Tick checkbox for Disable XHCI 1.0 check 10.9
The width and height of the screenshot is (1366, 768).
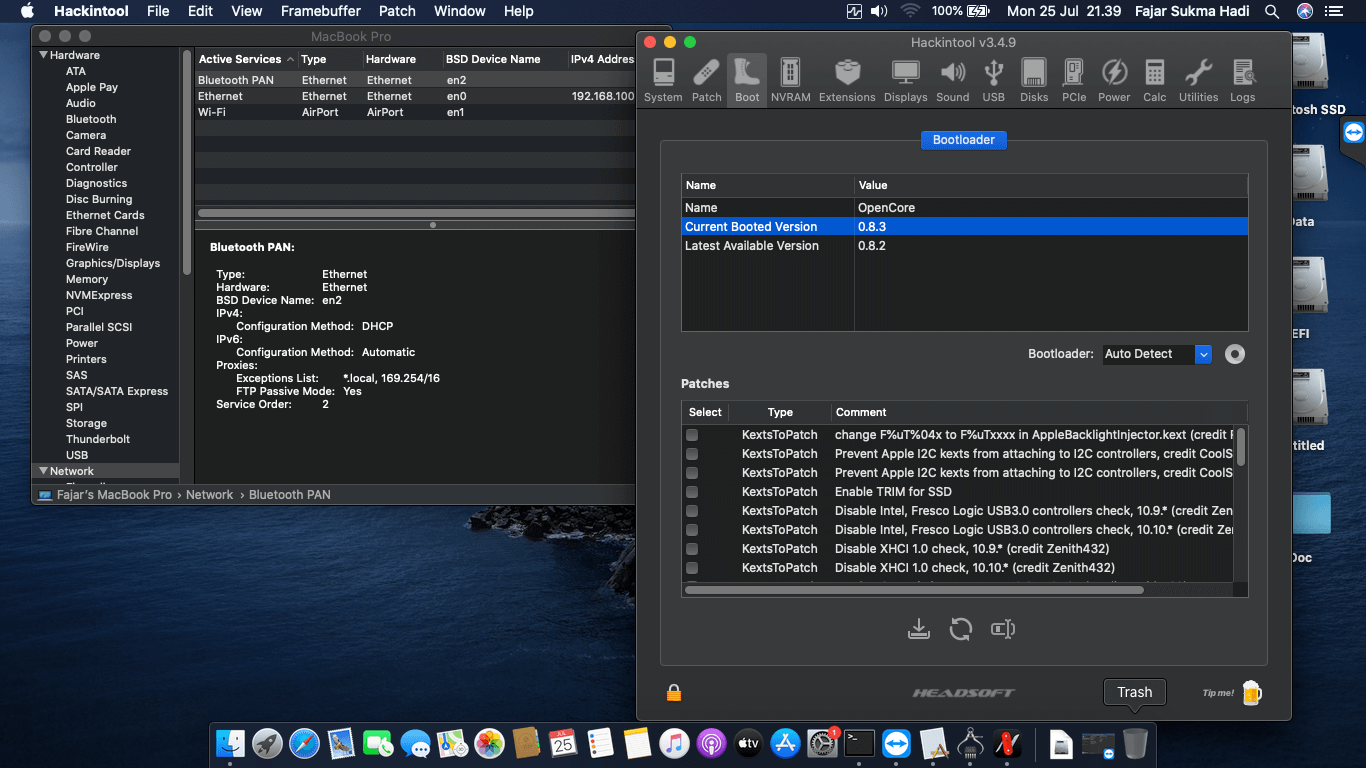pos(692,549)
